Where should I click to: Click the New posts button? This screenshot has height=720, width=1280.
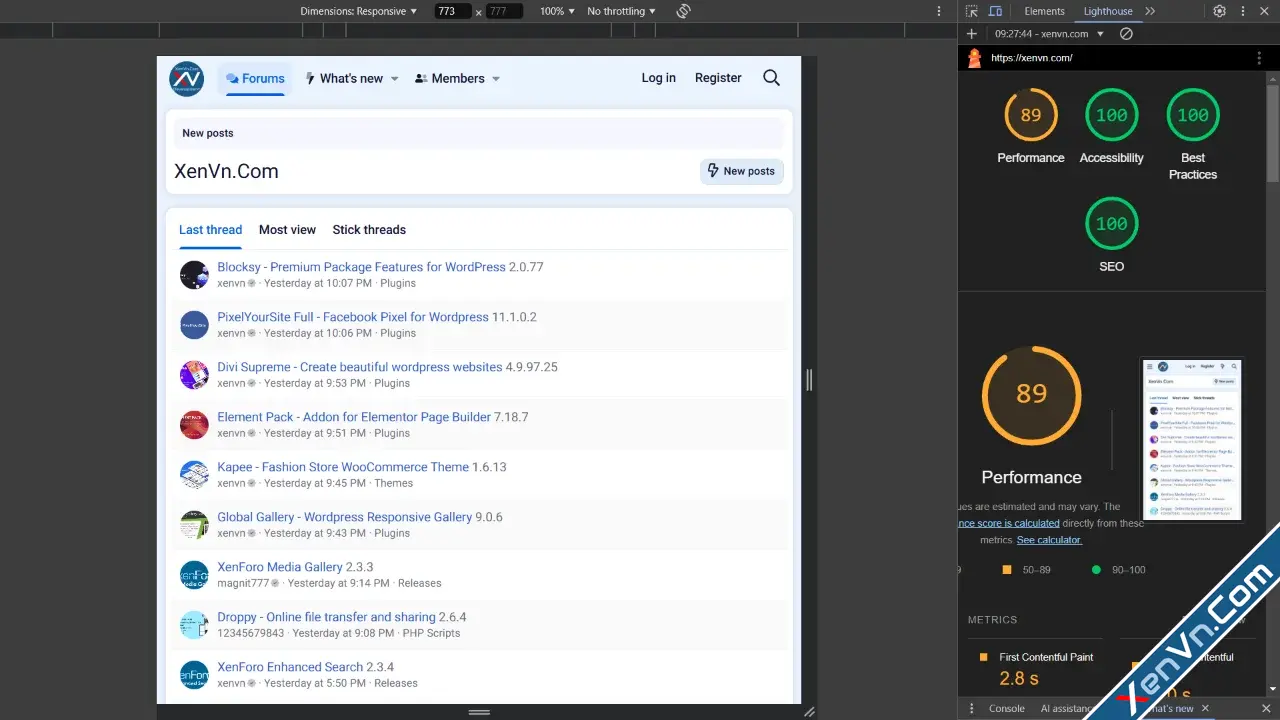[741, 171]
